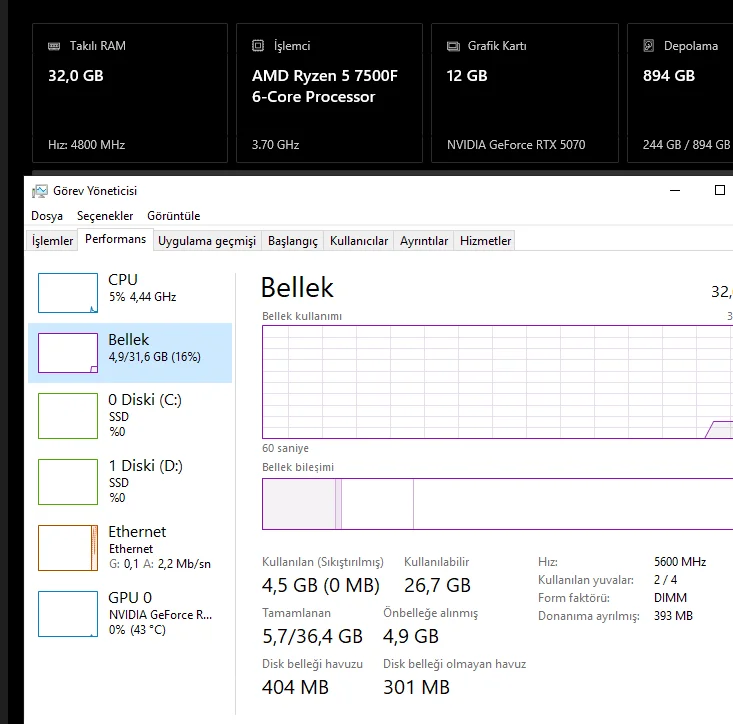Viewport: 733px width, 724px height.
Task: Open the Seçenekler menu
Action: pos(105,216)
